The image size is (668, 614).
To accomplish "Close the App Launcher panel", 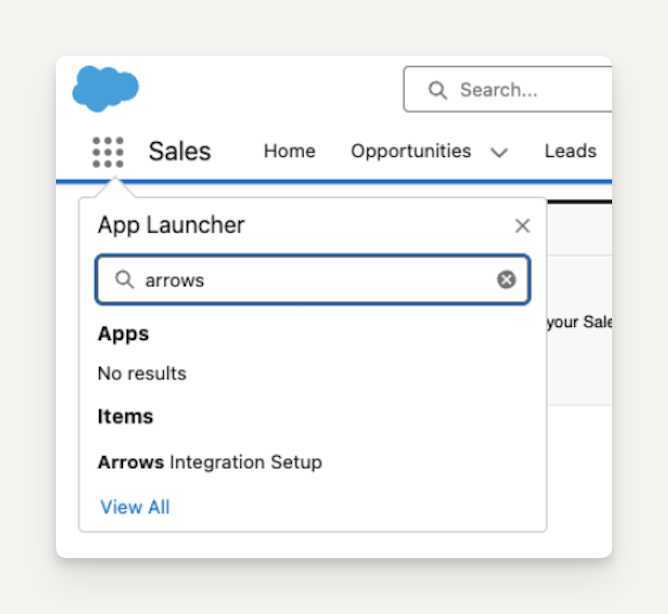I will pos(522,226).
